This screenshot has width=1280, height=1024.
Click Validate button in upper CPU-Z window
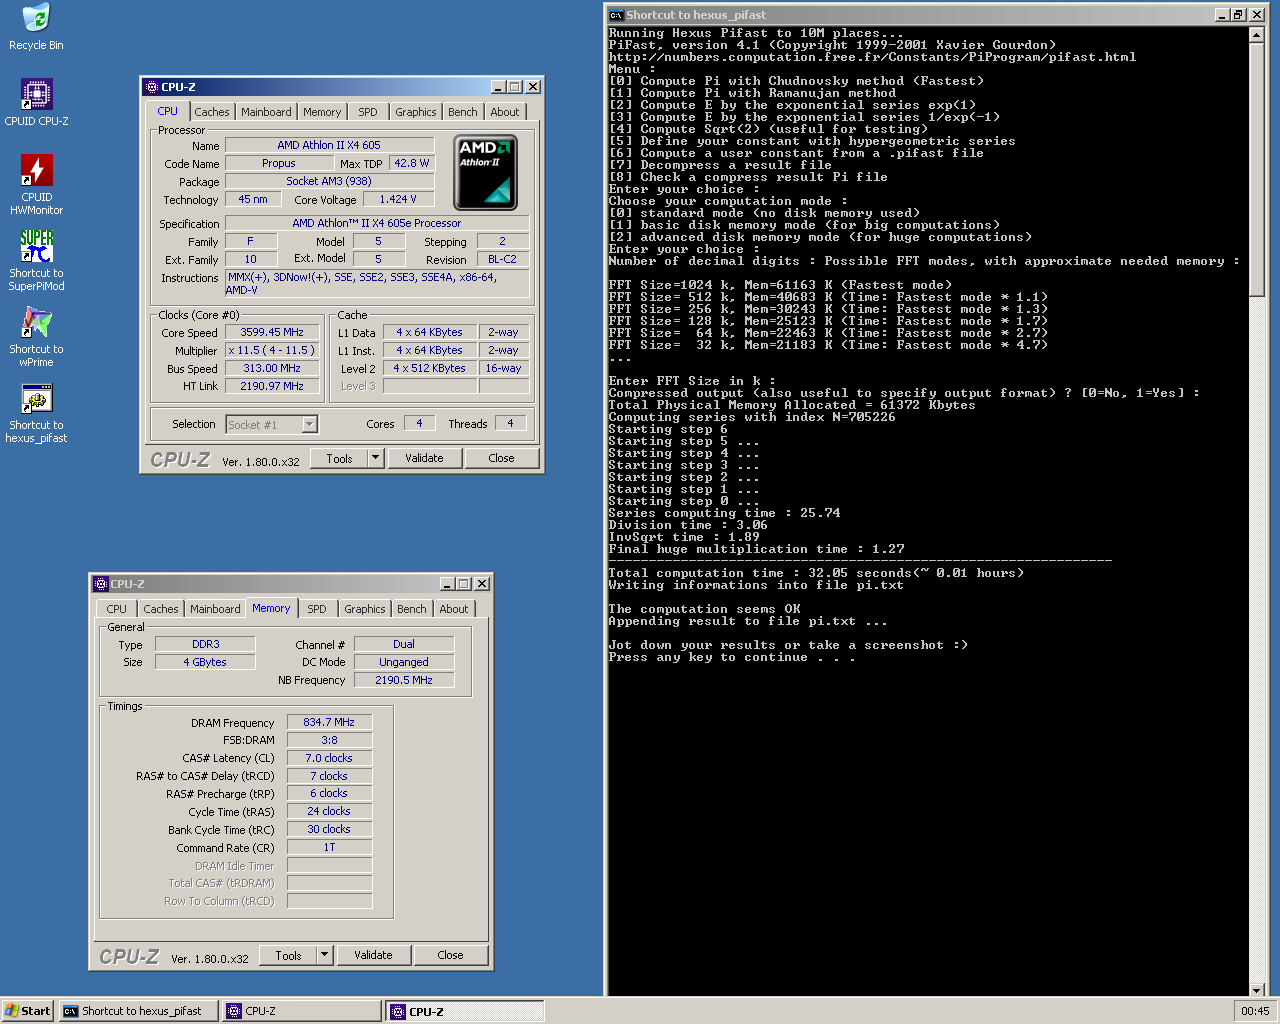424,458
